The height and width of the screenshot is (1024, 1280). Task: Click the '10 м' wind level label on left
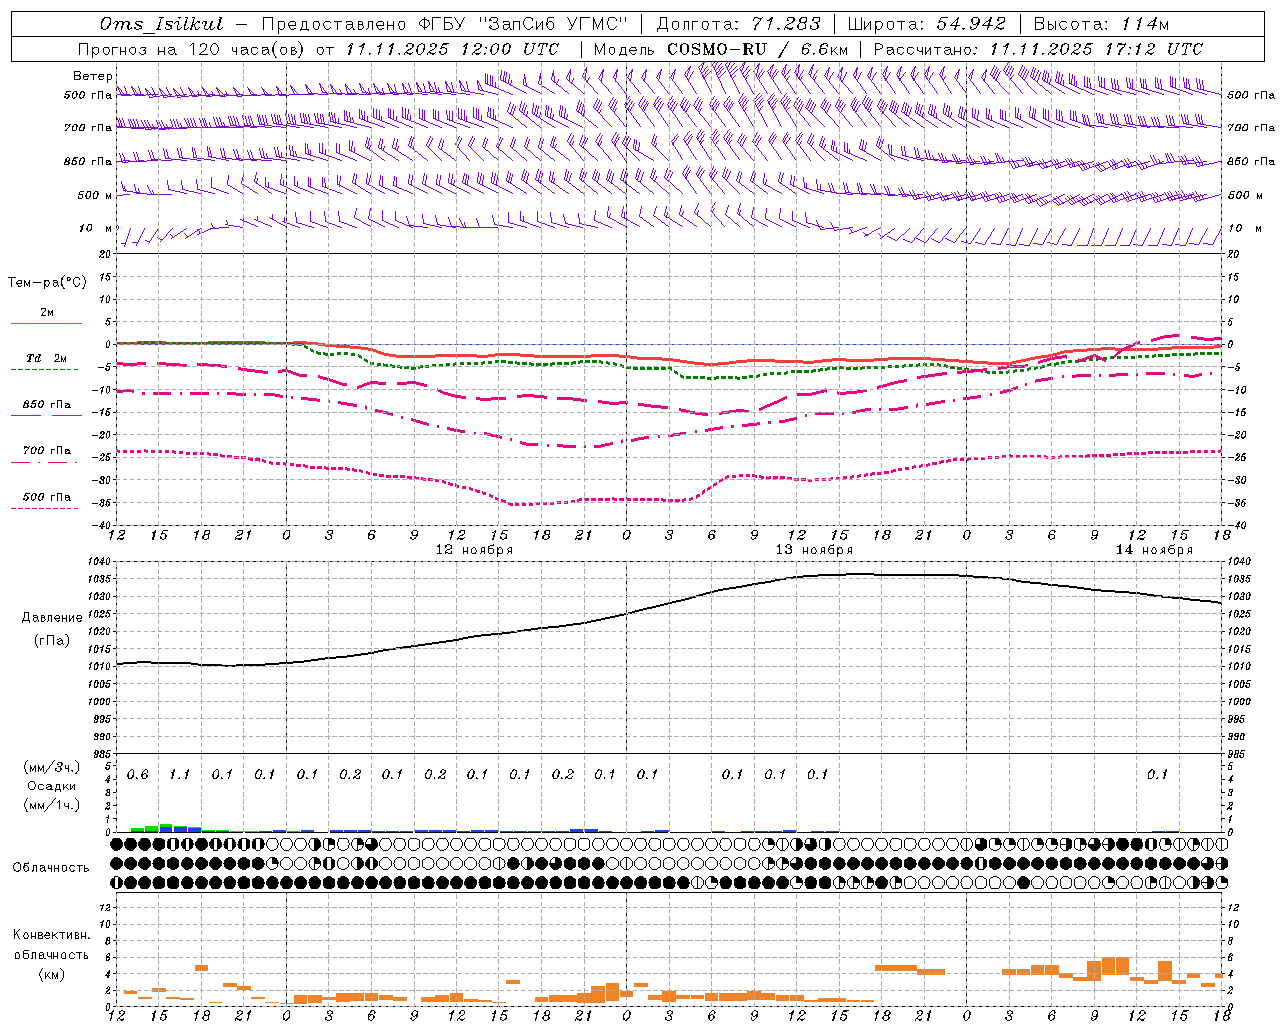point(96,228)
